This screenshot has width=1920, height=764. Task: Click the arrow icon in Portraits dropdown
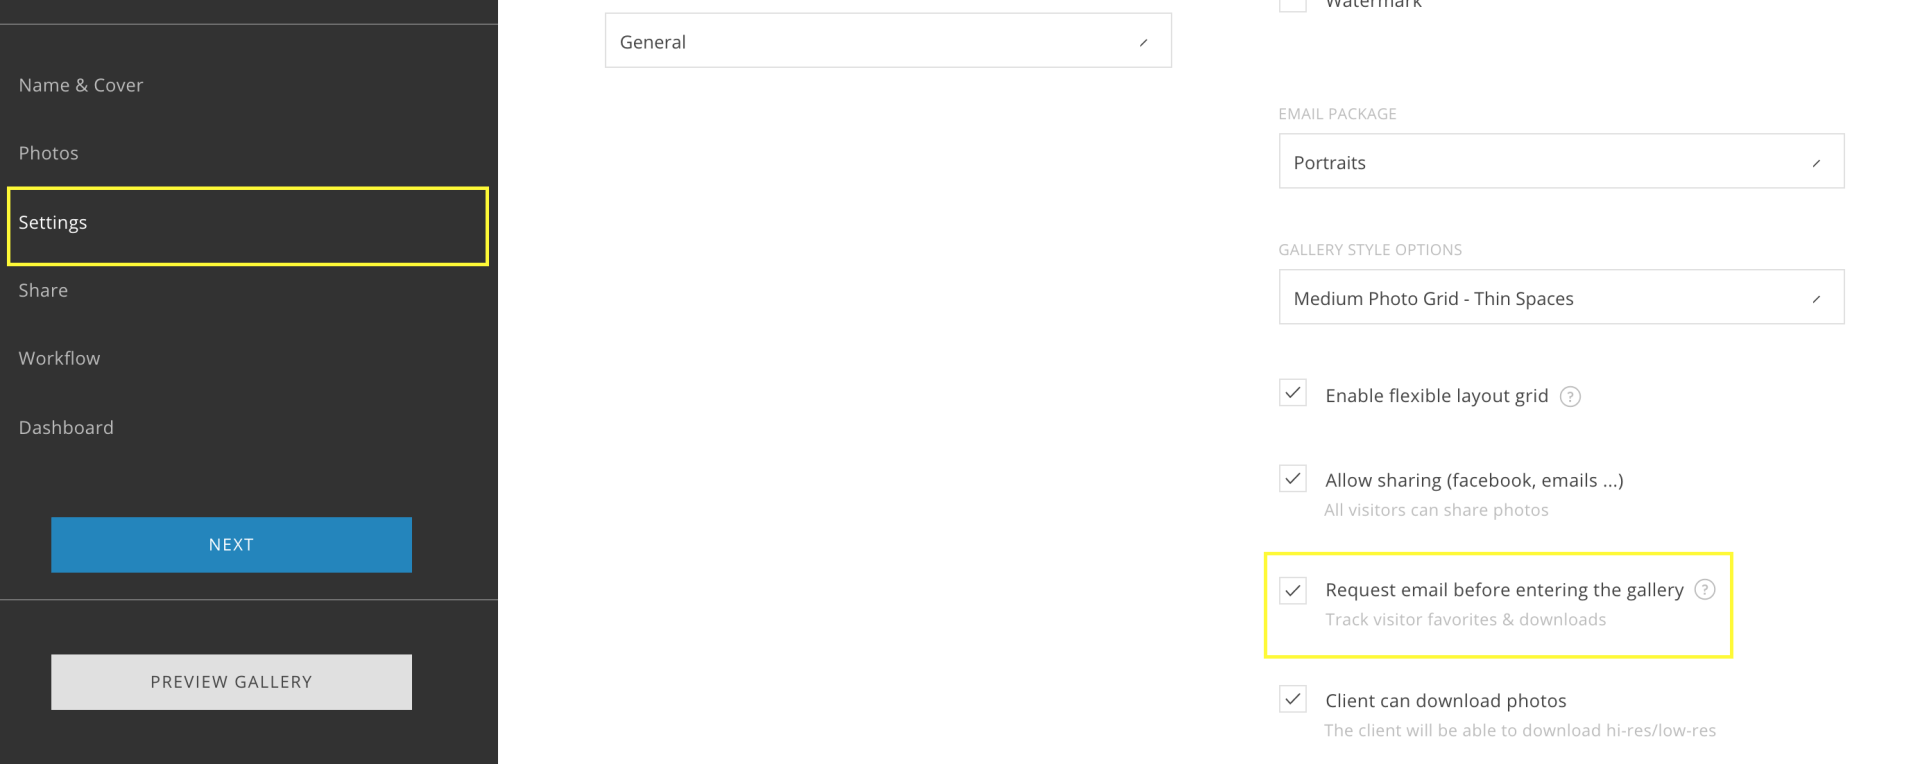1816,162
